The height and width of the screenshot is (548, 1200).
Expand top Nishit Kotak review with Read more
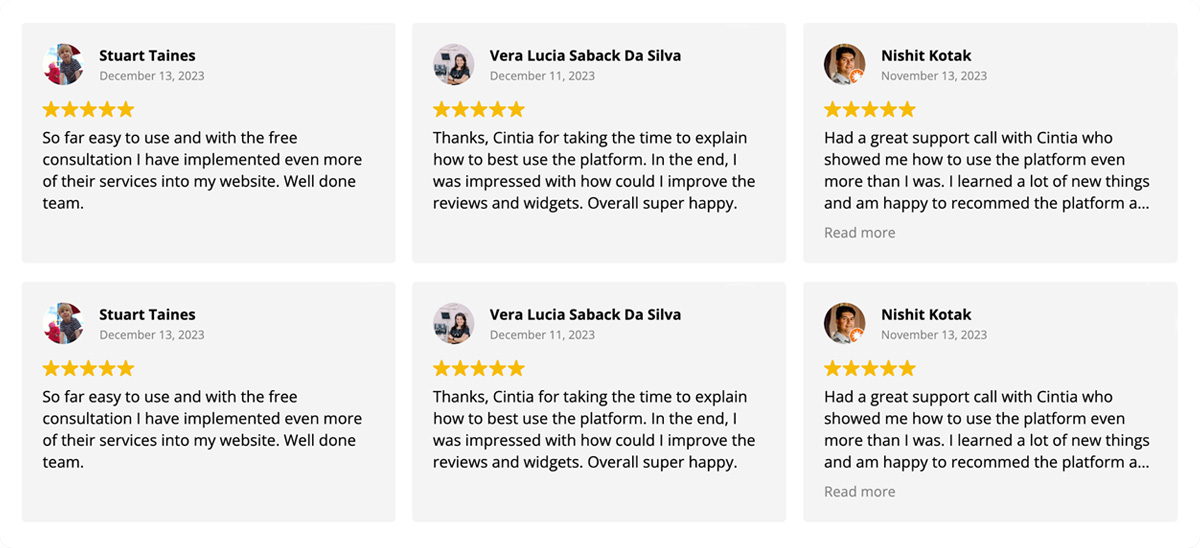point(859,233)
